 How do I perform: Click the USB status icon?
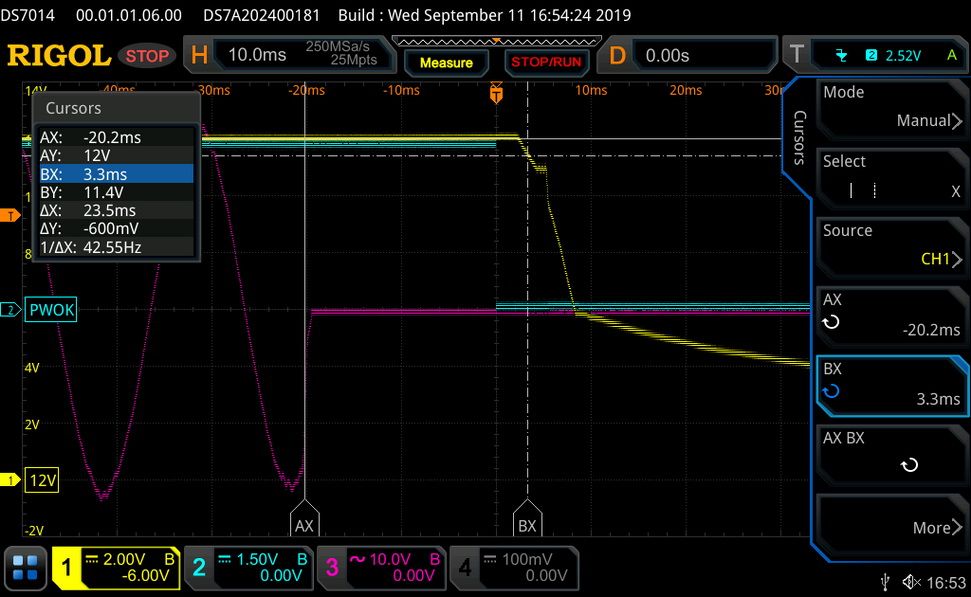886,582
